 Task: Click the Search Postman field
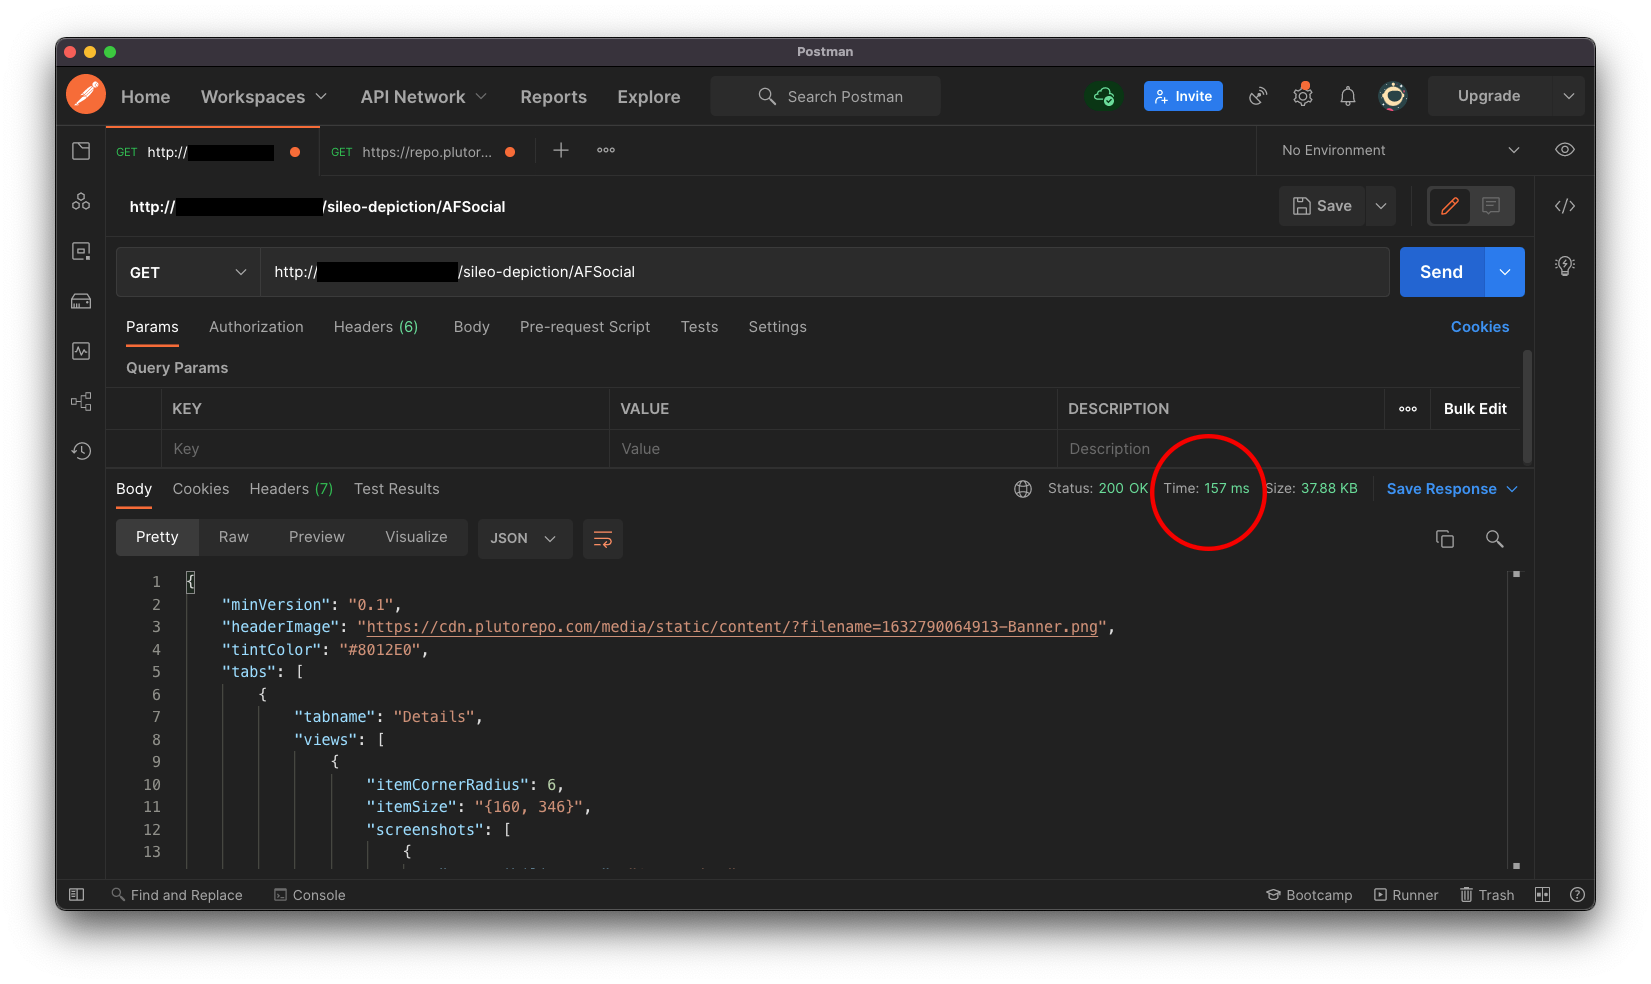825,96
